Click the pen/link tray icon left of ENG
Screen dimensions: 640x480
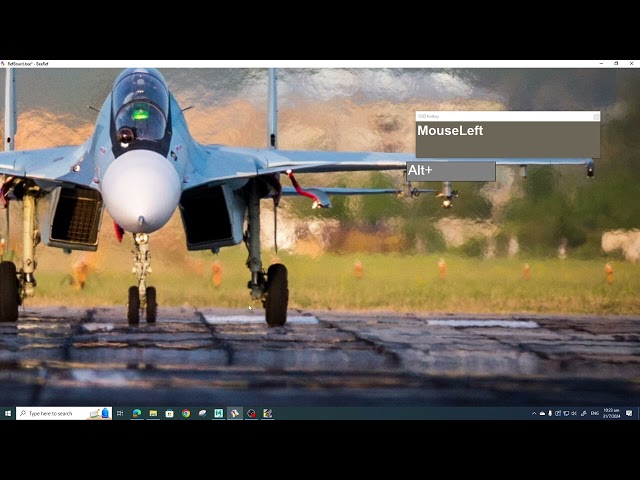pyautogui.click(x=584, y=413)
